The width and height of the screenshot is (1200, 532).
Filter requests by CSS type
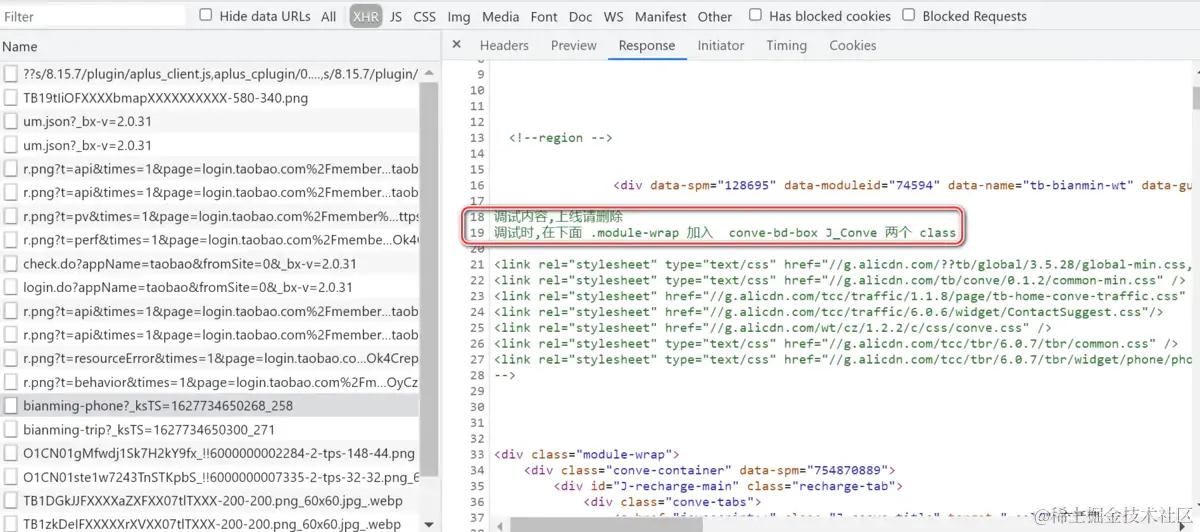coord(425,16)
